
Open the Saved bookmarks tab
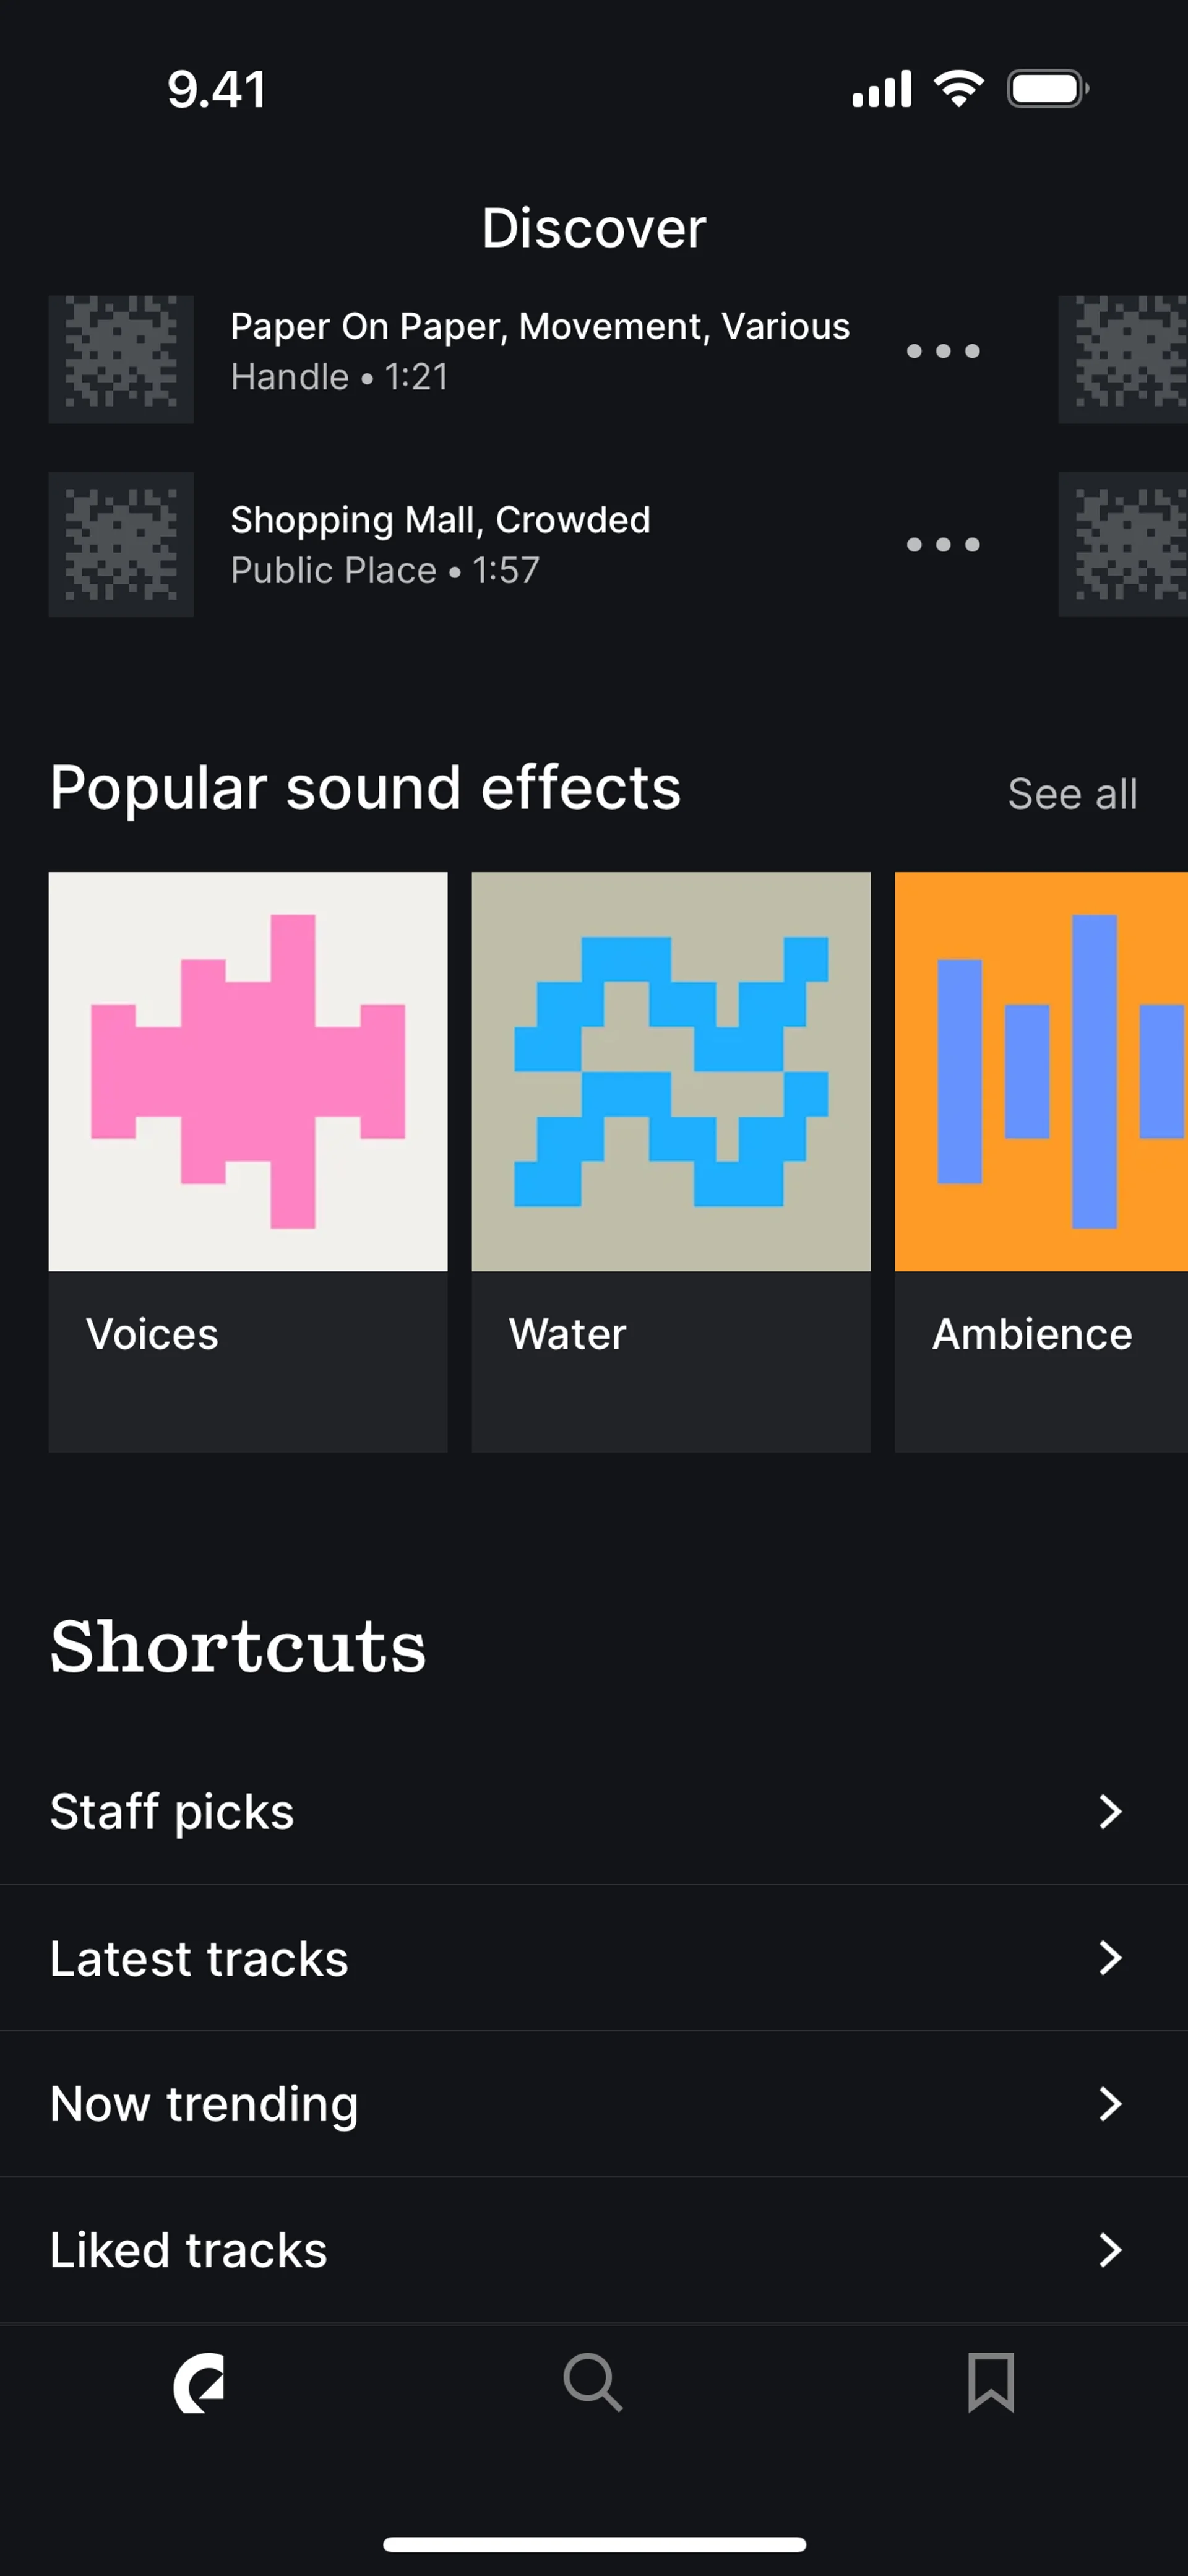click(990, 2382)
